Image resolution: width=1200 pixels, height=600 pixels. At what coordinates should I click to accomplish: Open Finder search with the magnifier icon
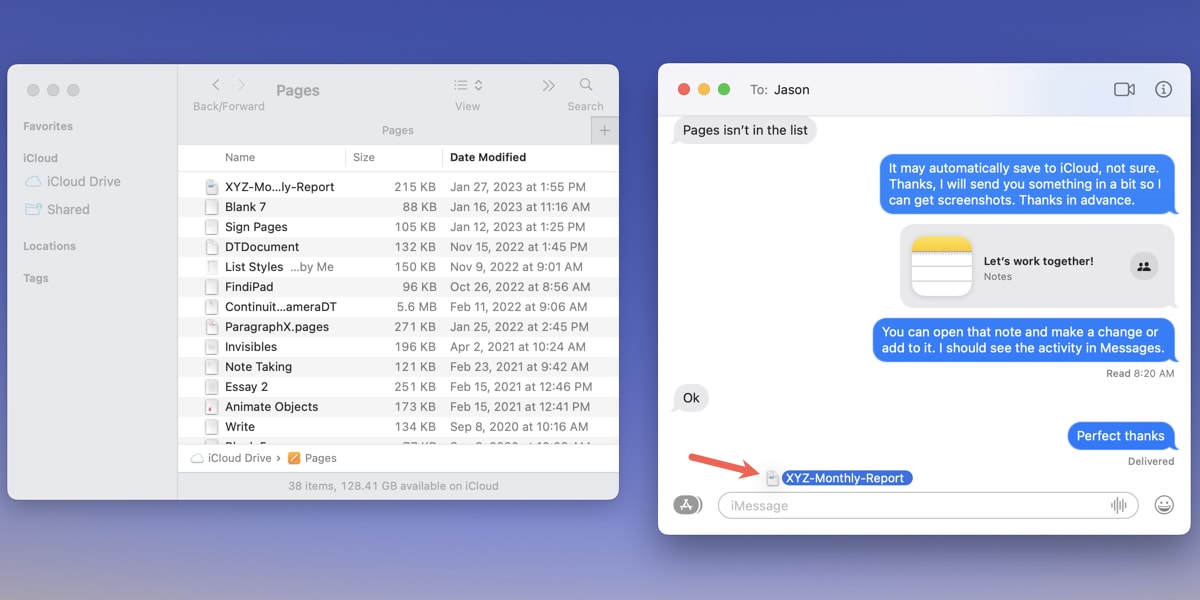pyautogui.click(x=585, y=85)
